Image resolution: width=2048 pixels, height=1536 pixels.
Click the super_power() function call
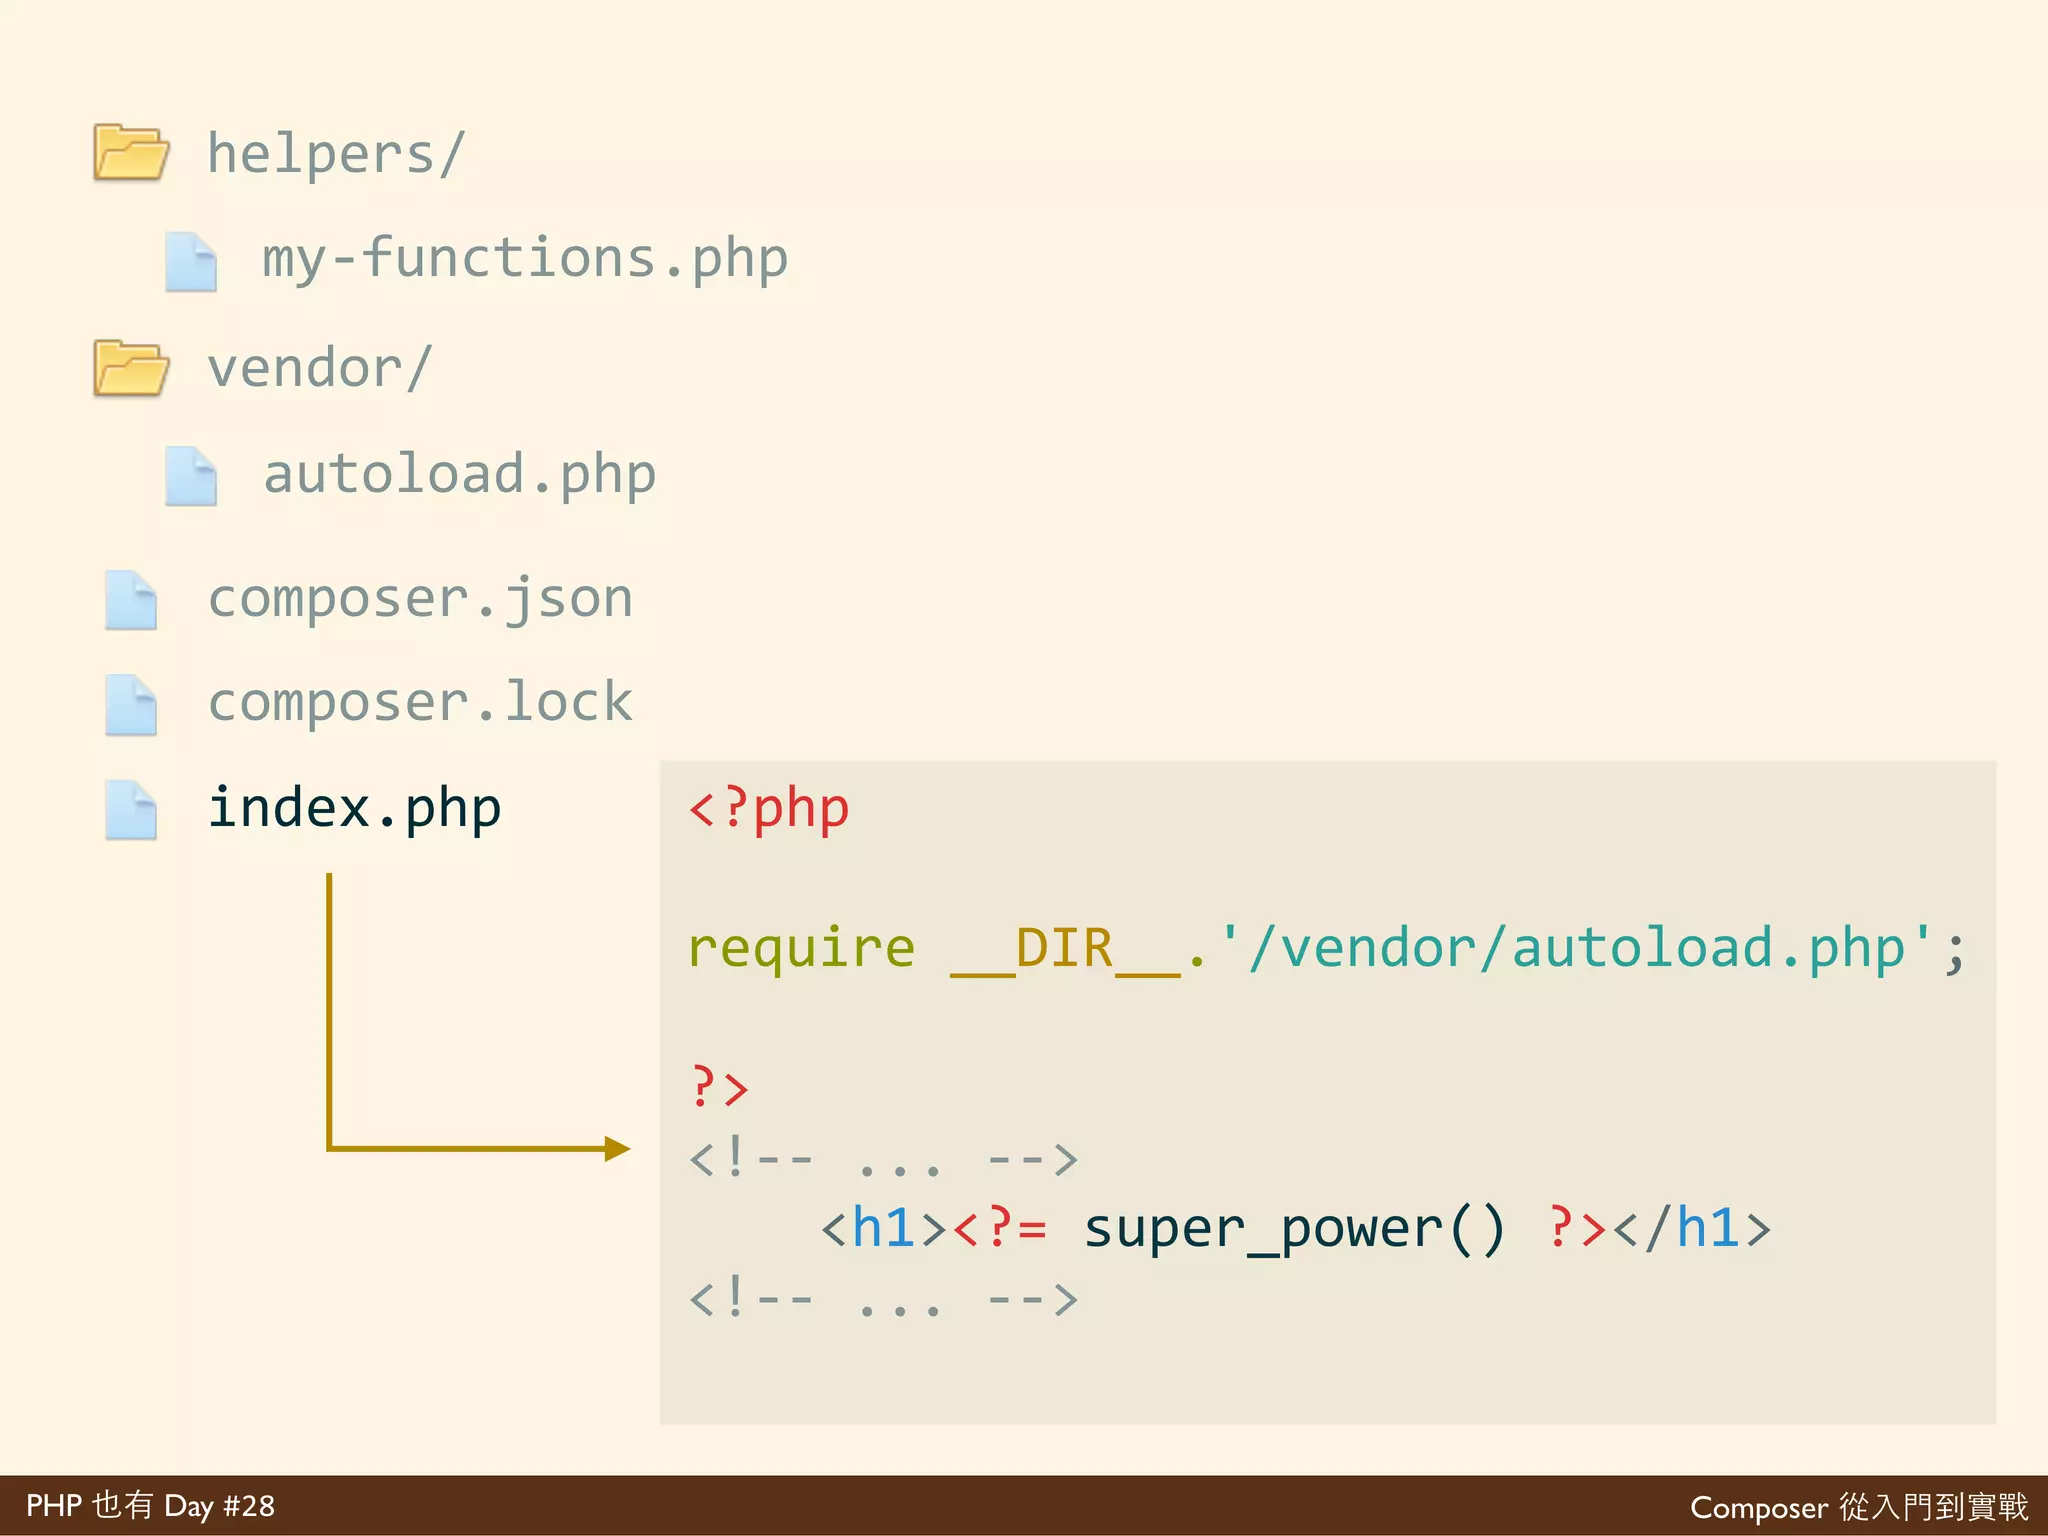click(x=1295, y=1228)
